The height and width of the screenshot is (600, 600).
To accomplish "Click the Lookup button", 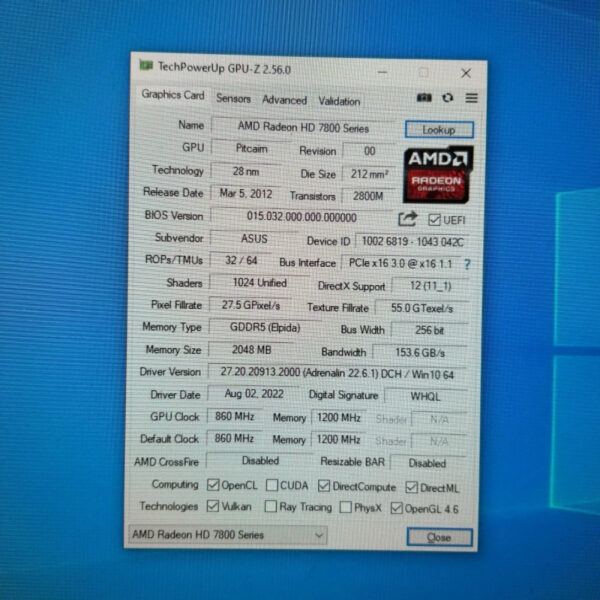I will [439, 130].
